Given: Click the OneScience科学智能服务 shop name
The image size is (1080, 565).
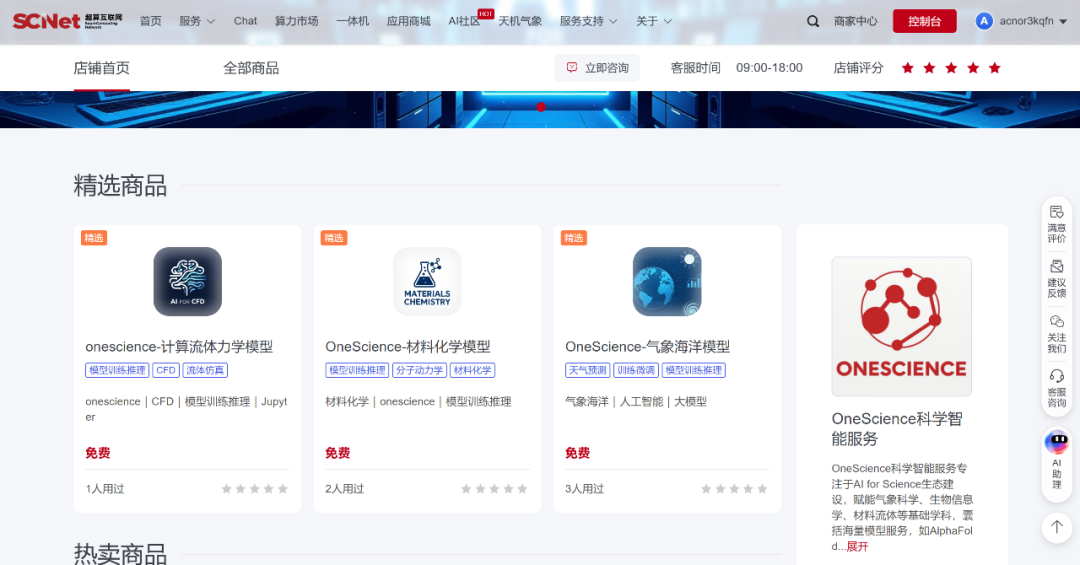Looking at the screenshot, I should point(897,429).
